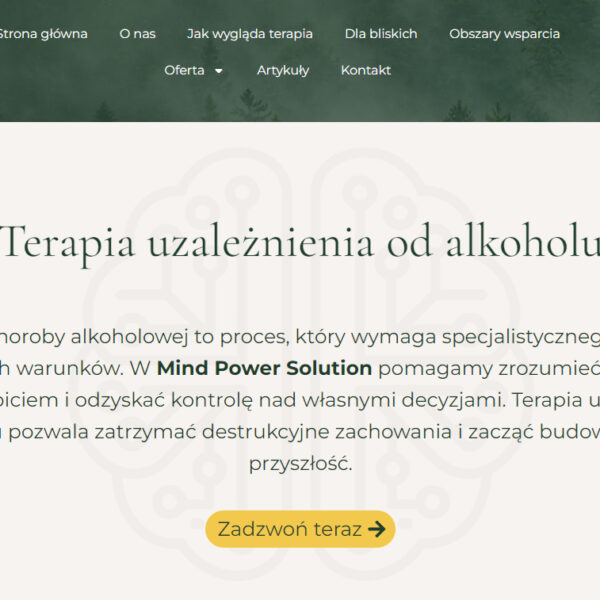Click the Oferta menu label
Image resolution: width=600 pixels, height=600 pixels.
tap(184, 70)
